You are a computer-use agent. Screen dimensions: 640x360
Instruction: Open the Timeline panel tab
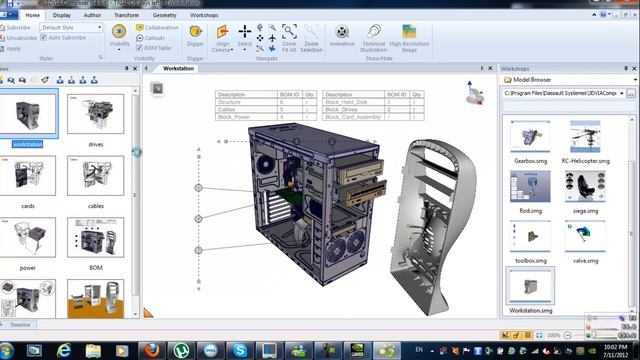[x=20, y=325]
